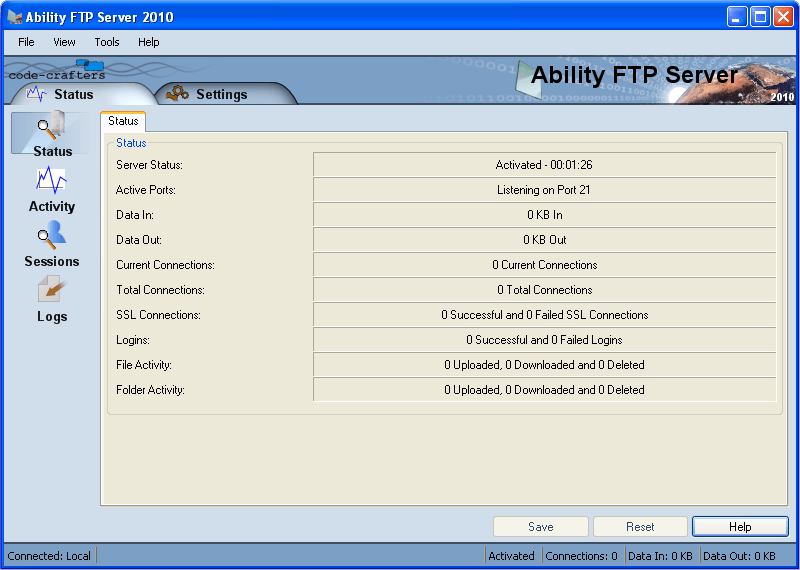Click the 'Active Ports:' label
Screen dimensions: 800x570
[146, 190]
